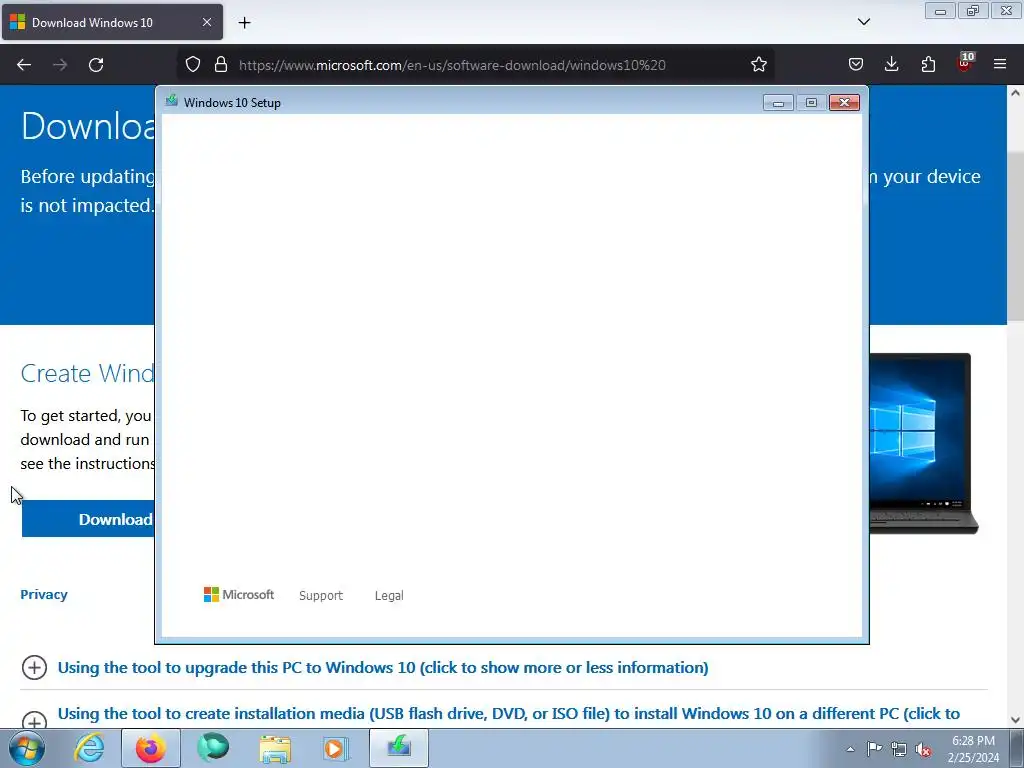
Task: Click 'create installation media' link text
Action: click(509, 714)
